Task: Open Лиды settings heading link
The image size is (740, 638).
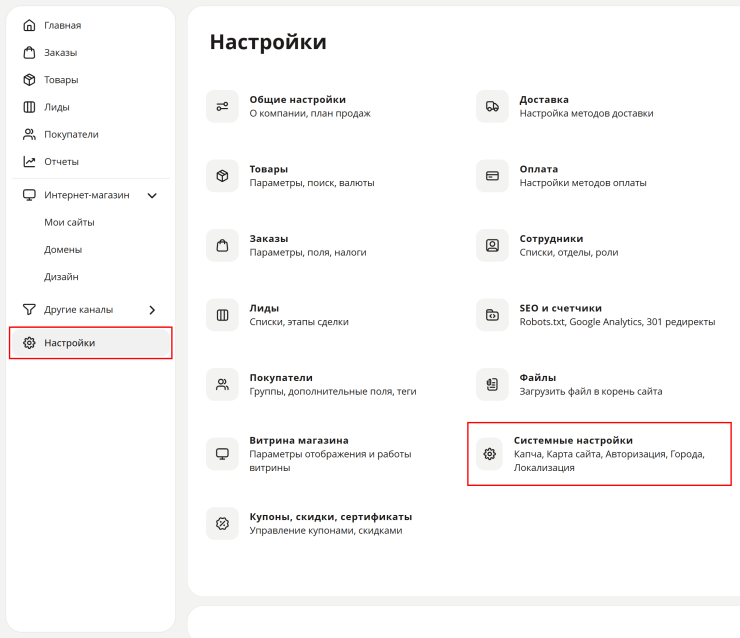Action: click(264, 308)
